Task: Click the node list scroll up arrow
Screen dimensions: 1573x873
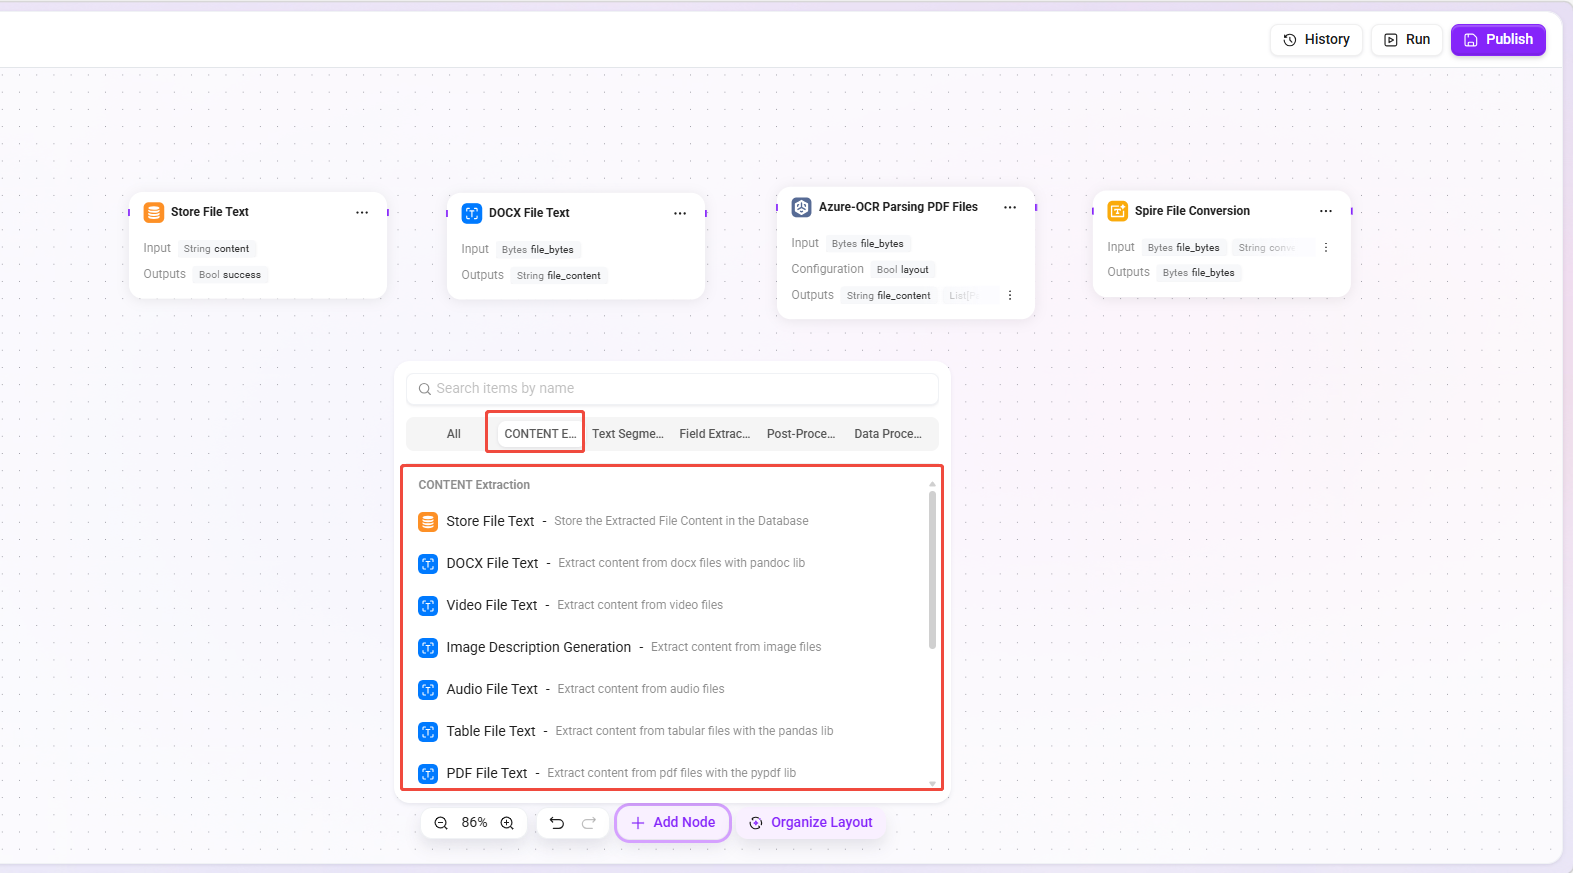Action: click(x=933, y=484)
